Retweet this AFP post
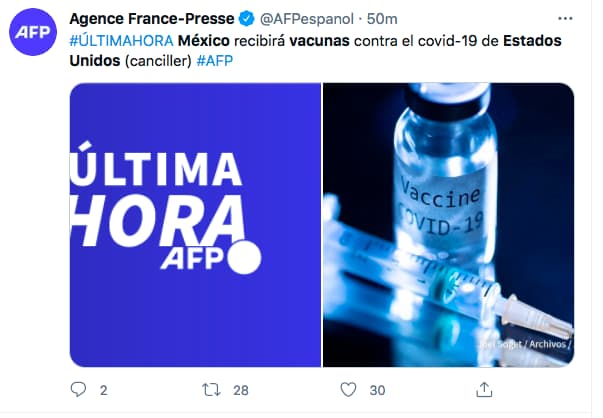 point(211,388)
